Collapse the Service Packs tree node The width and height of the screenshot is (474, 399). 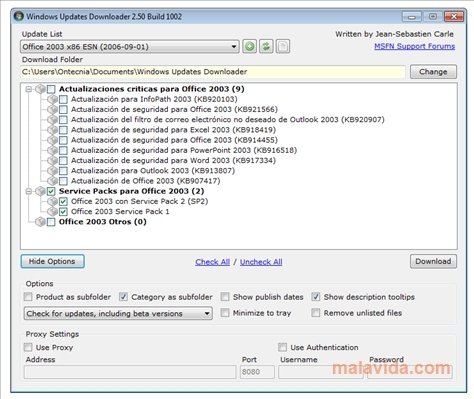tap(29, 191)
